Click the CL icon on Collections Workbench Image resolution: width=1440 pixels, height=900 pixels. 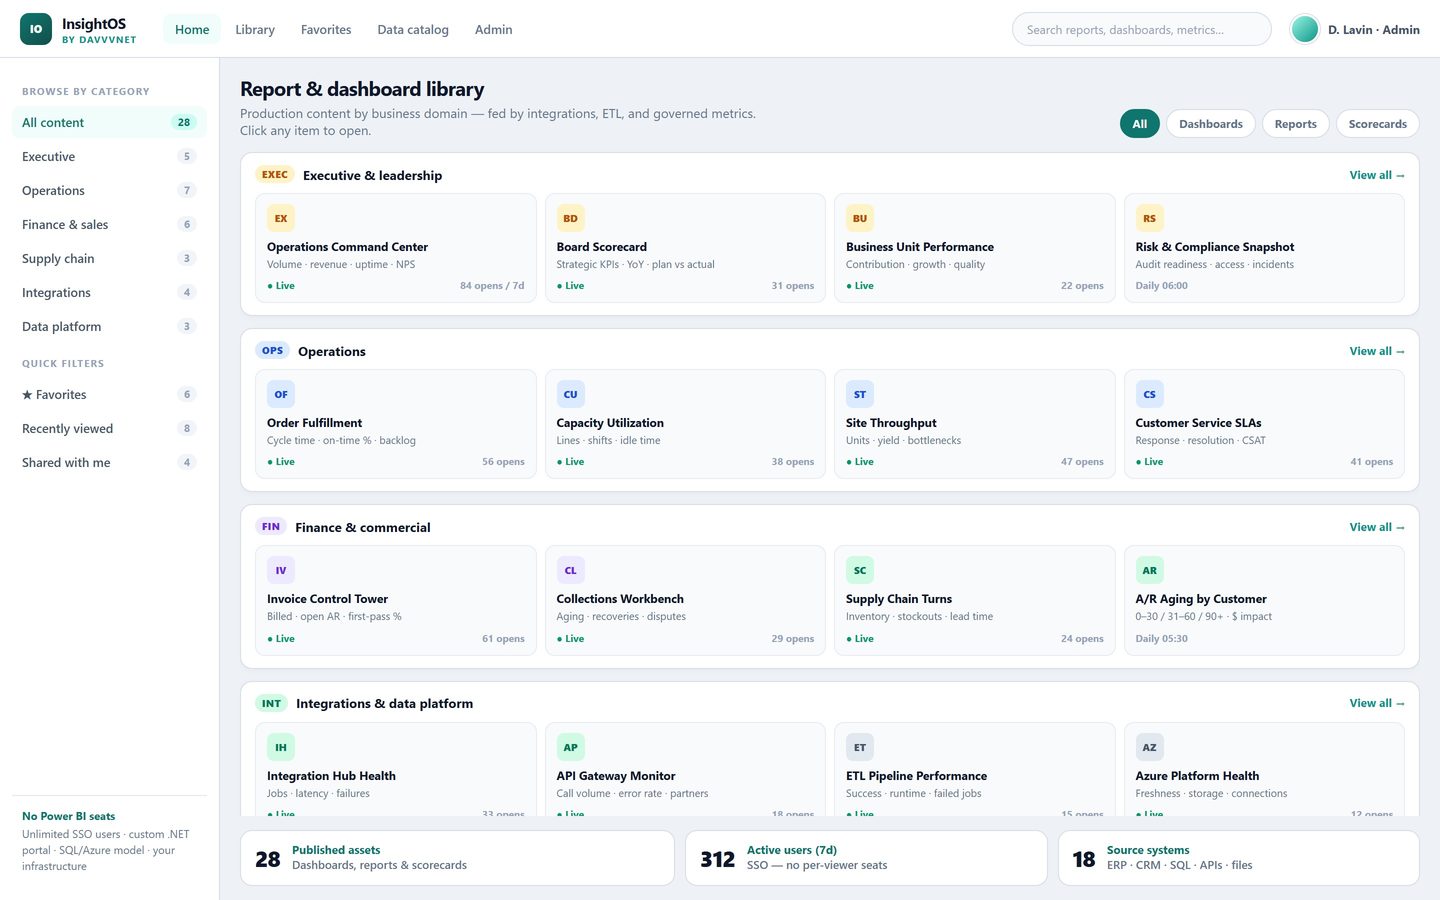point(570,570)
